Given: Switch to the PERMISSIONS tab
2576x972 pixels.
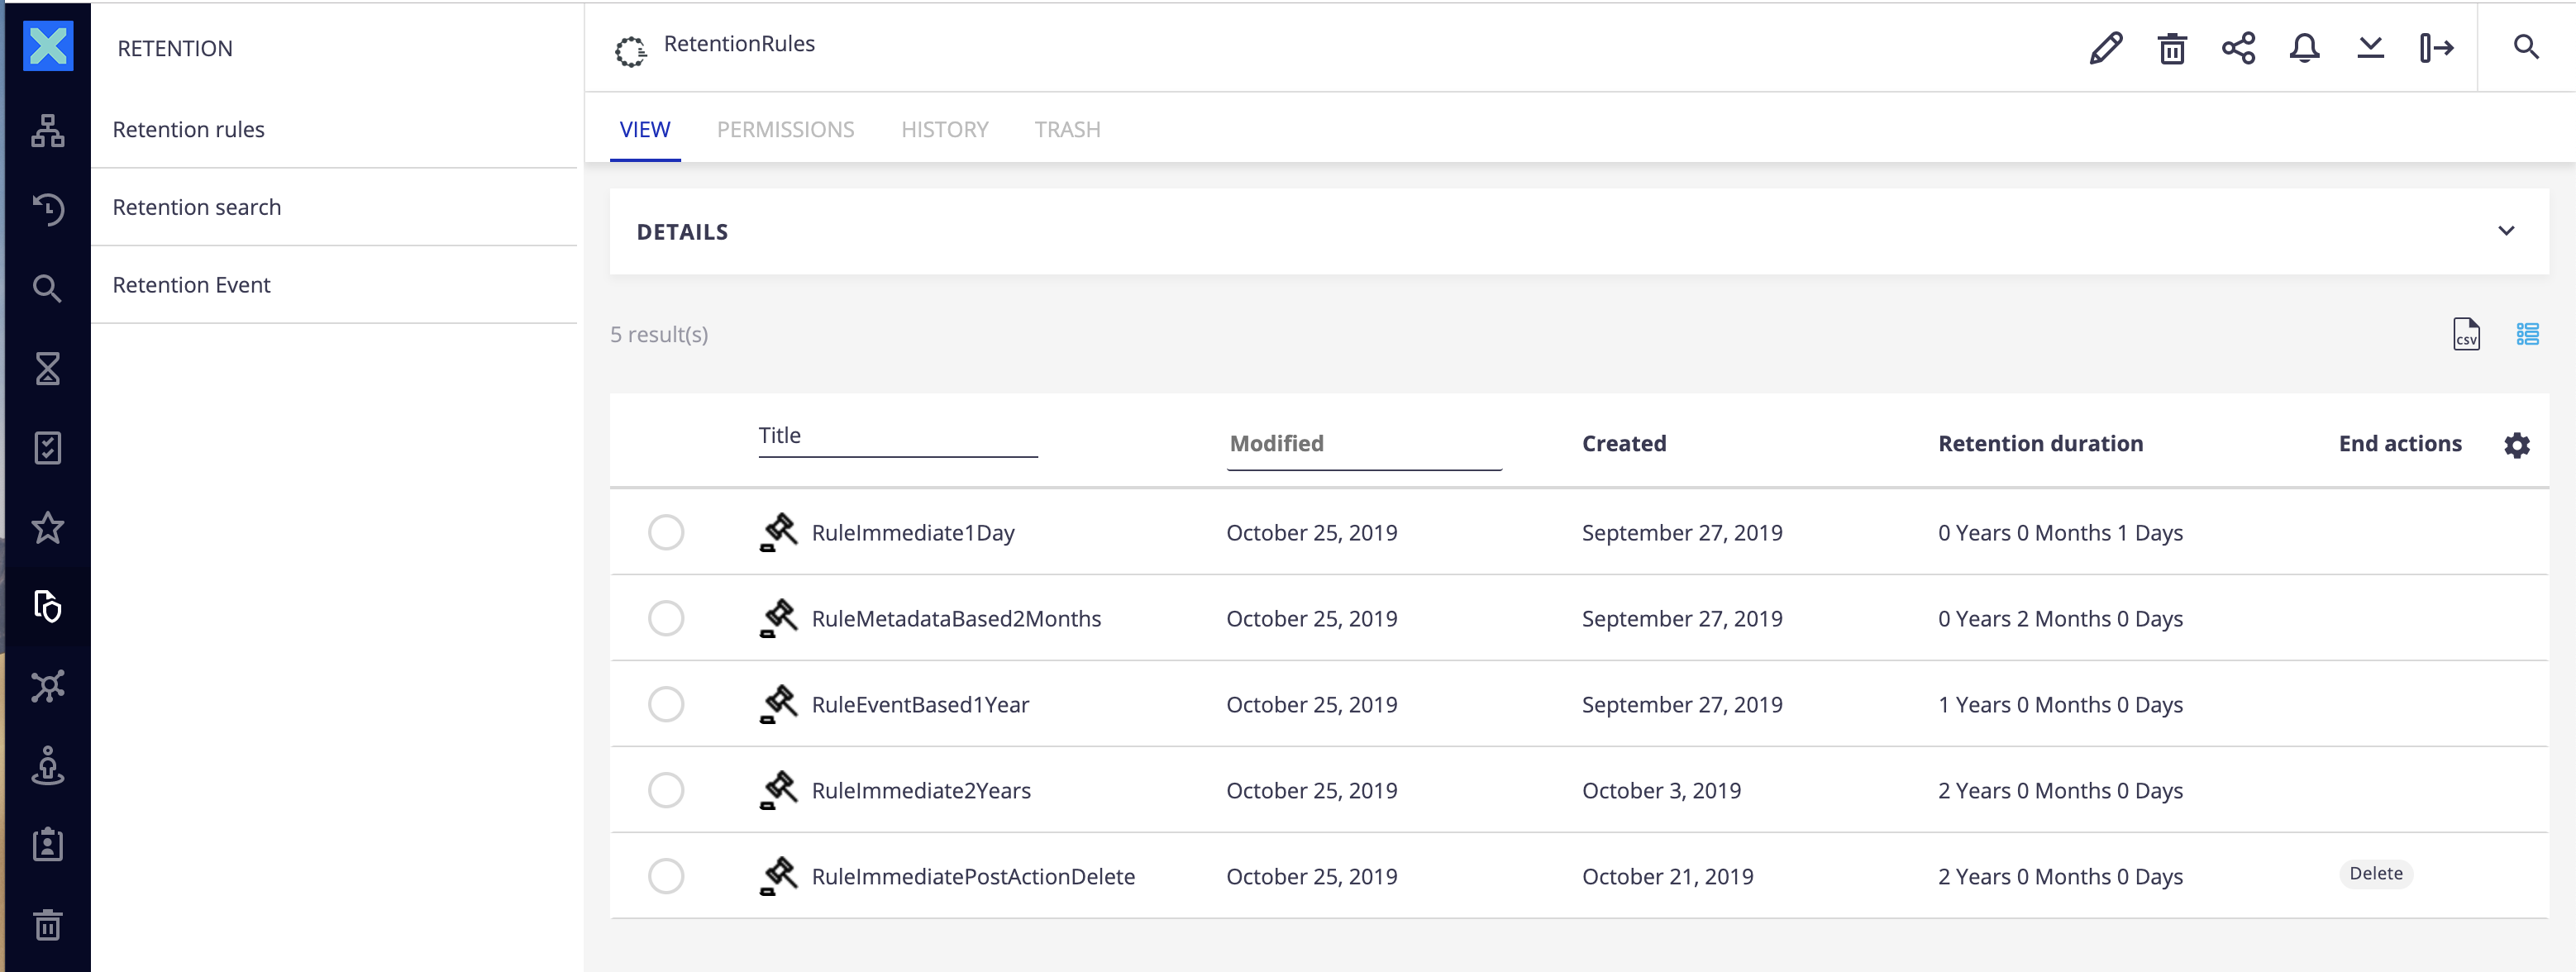Looking at the screenshot, I should click(x=785, y=130).
